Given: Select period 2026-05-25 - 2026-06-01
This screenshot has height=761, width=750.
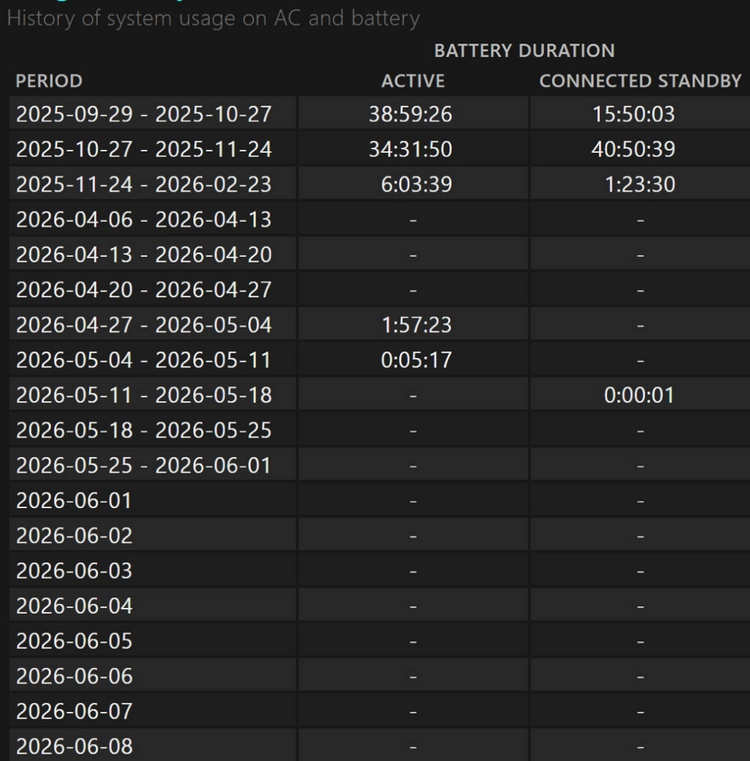Looking at the screenshot, I should (x=144, y=465).
